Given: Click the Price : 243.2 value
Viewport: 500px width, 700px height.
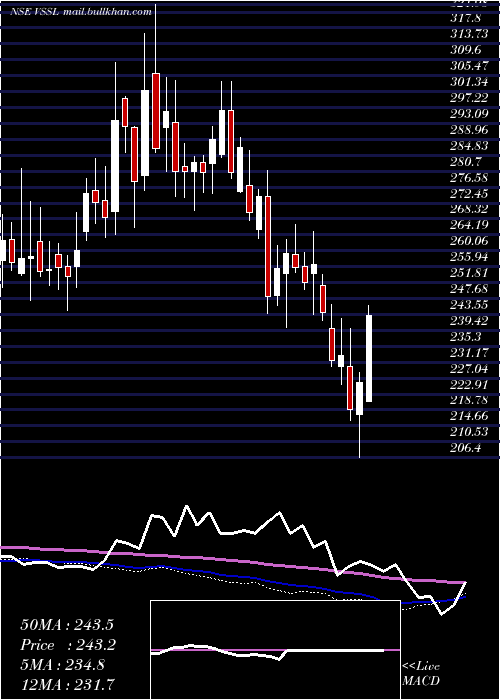Looking at the screenshot, I should point(68,645).
